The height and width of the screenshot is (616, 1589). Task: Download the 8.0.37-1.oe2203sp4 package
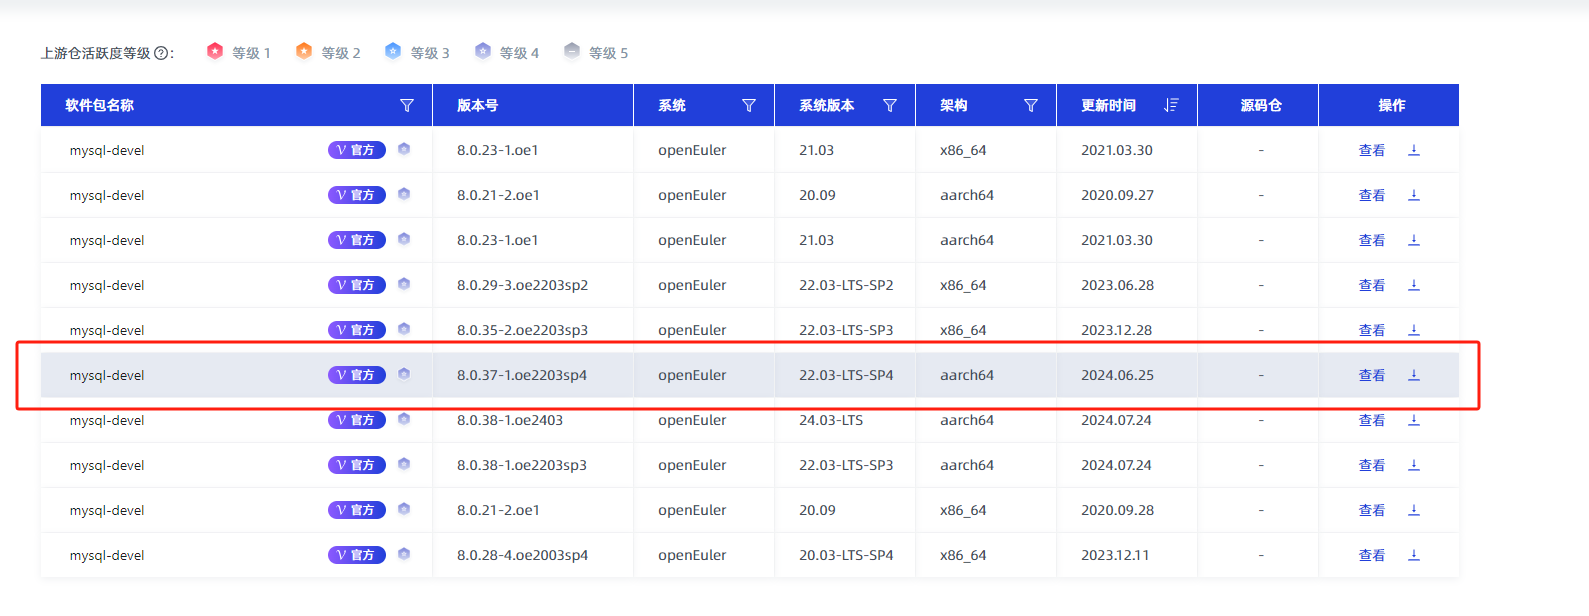coord(1413,375)
